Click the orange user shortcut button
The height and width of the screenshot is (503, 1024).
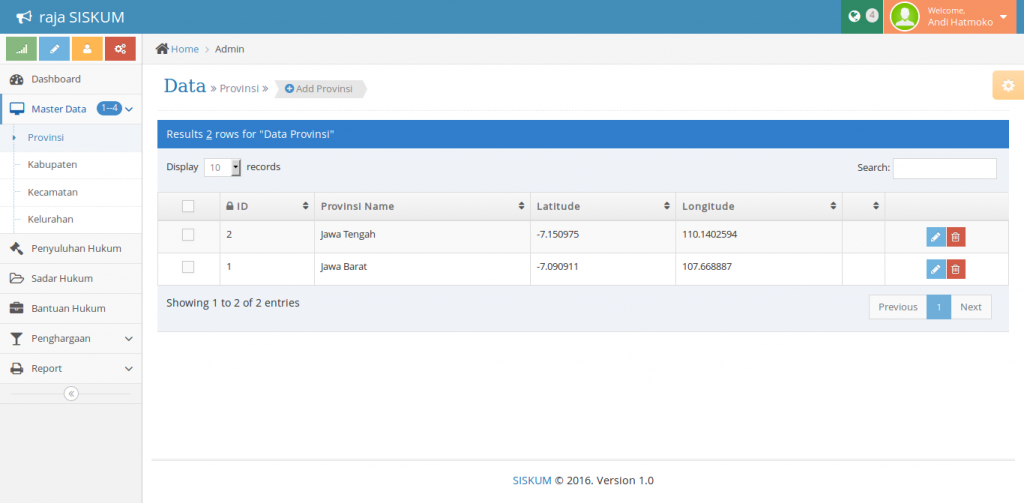point(87,48)
